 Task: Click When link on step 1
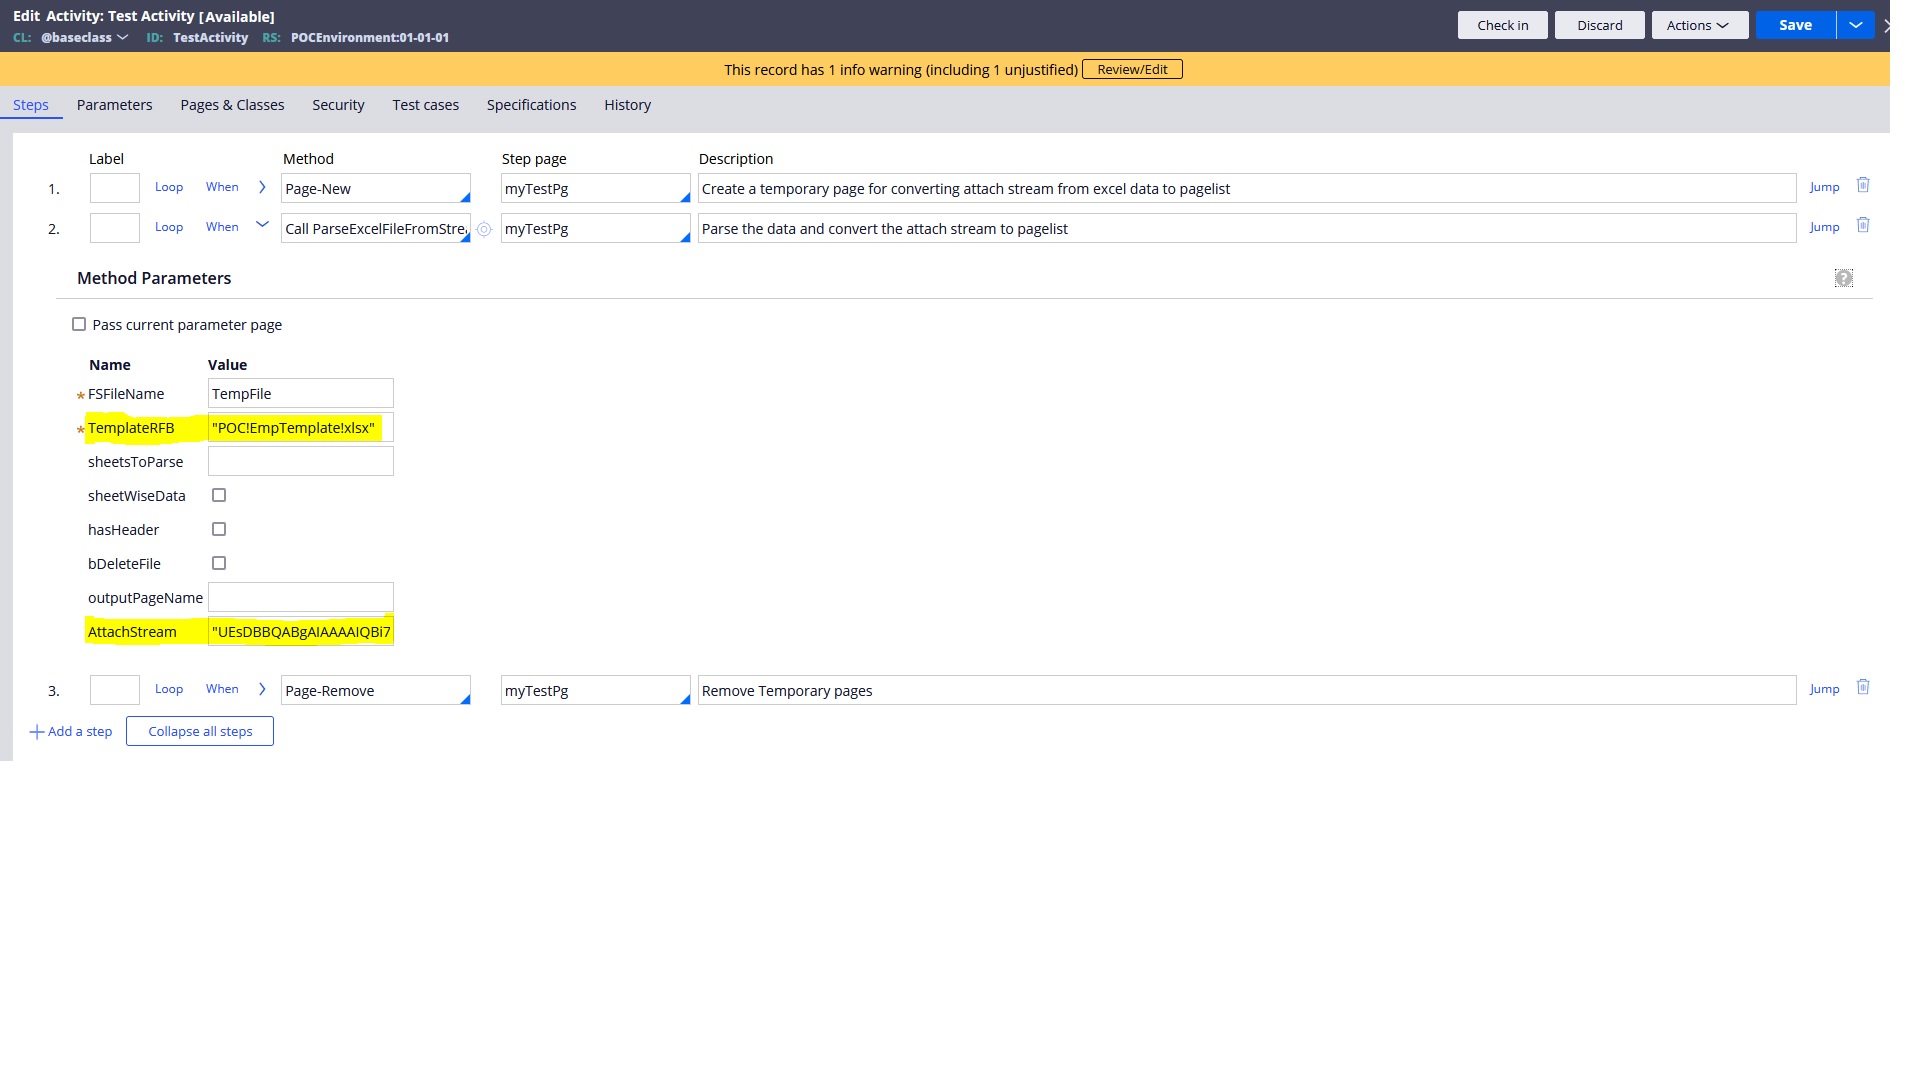click(222, 187)
